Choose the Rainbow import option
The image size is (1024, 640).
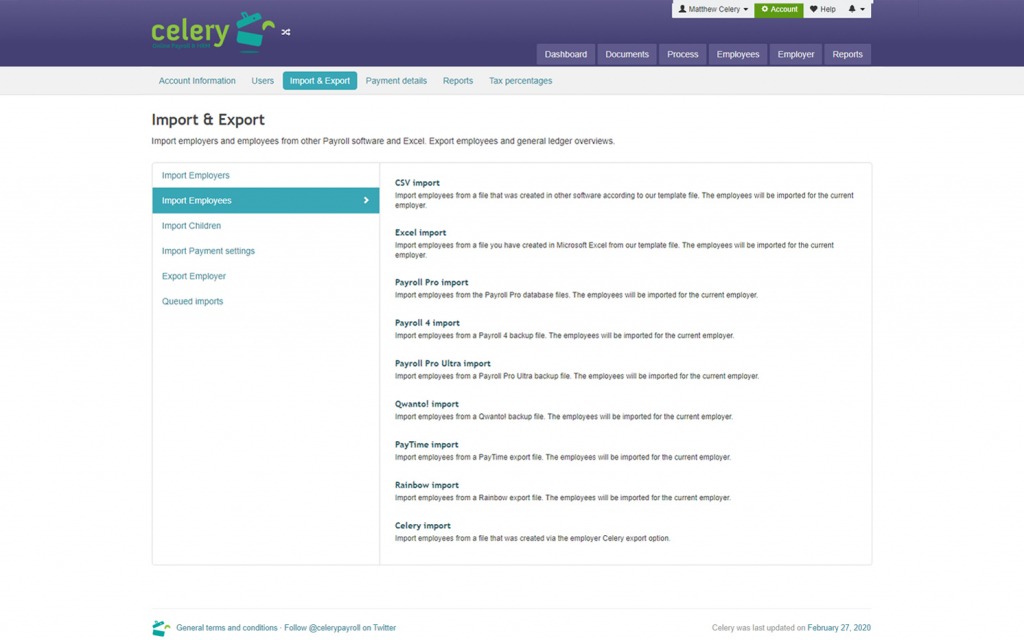point(426,485)
